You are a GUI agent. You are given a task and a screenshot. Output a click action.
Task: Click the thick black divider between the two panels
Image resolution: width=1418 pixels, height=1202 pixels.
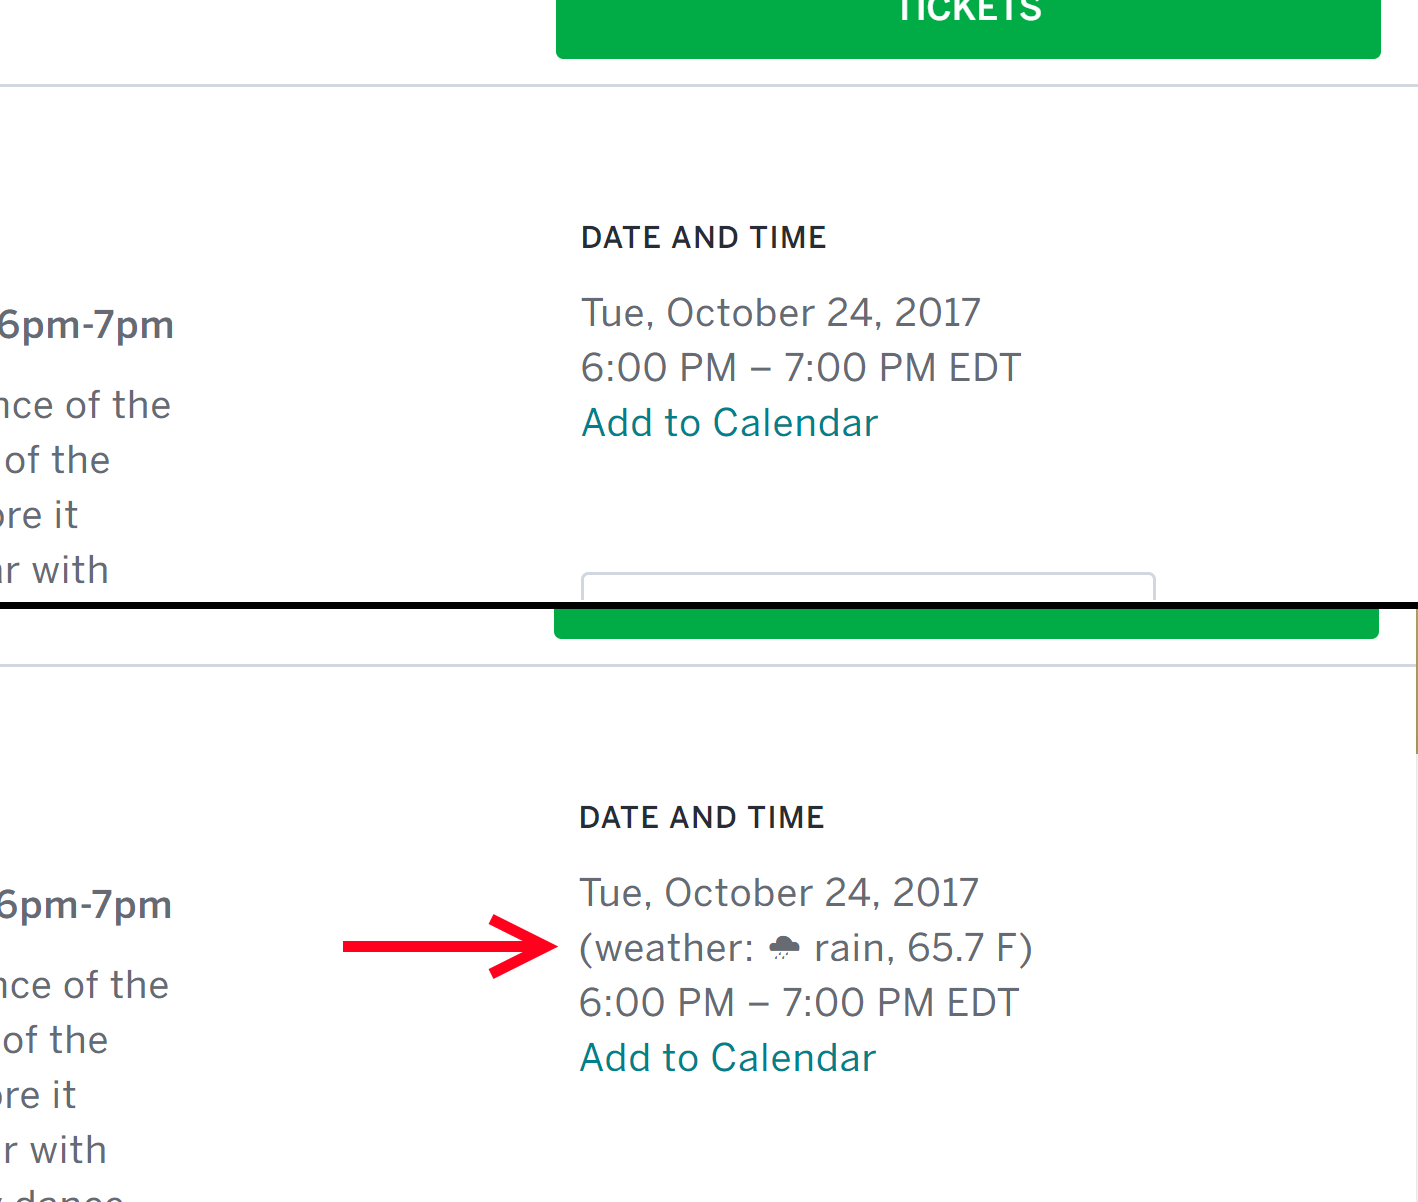click(700, 605)
